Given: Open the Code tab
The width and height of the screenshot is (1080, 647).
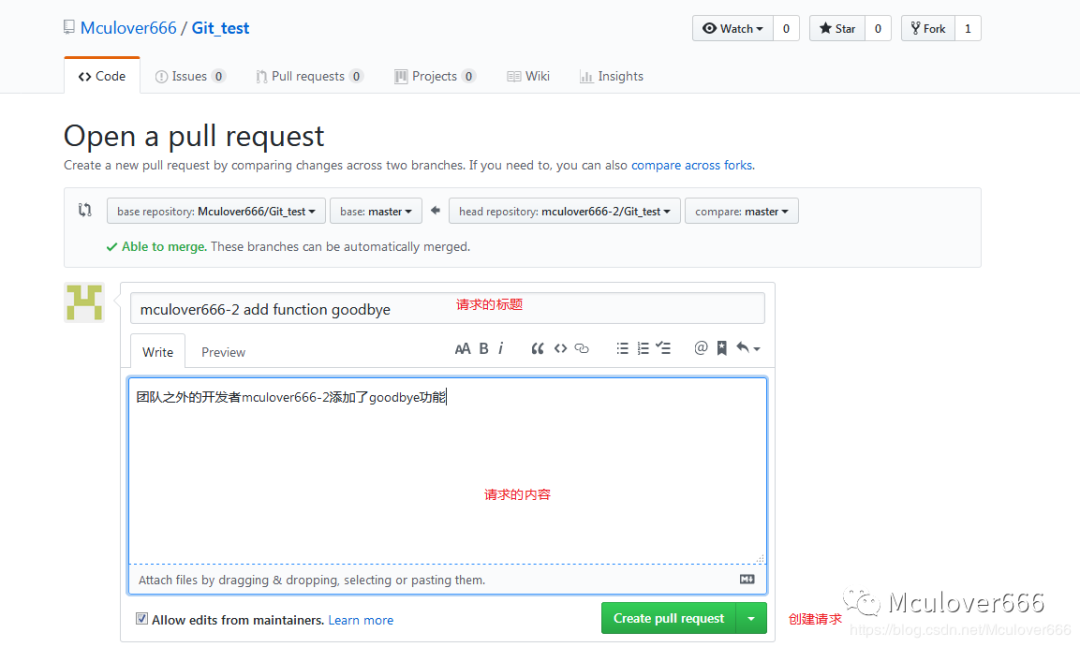Looking at the screenshot, I should [x=102, y=76].
